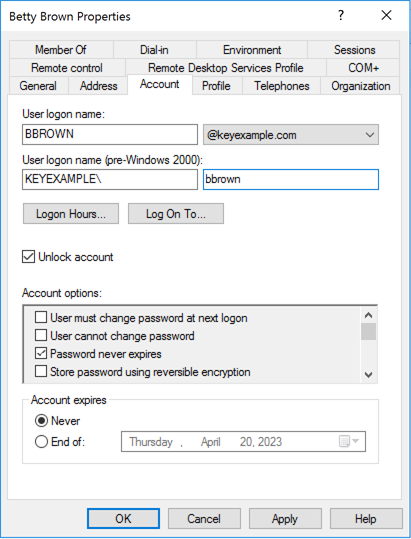Click the account options scroll down arrow
Screen dimensions: 411x539
368,375
